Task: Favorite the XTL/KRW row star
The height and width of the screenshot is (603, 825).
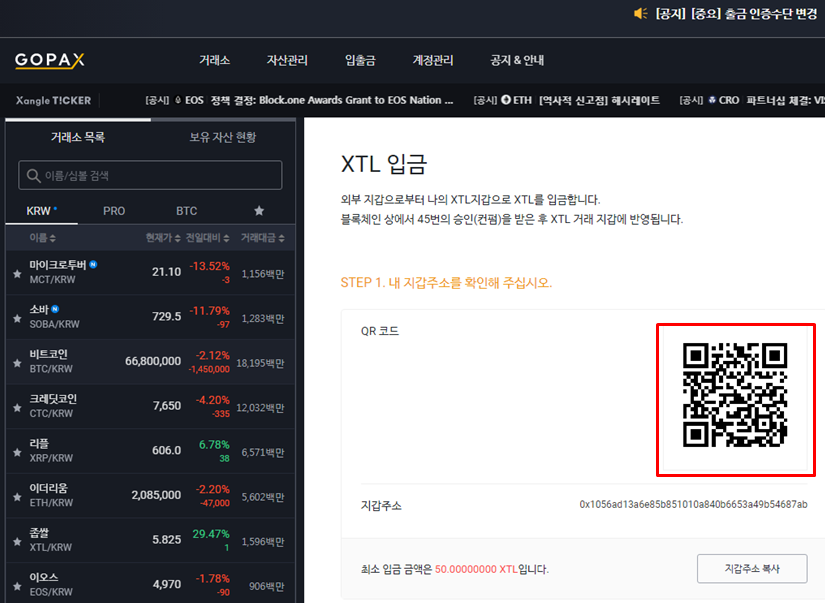Action: click(17, 541)
